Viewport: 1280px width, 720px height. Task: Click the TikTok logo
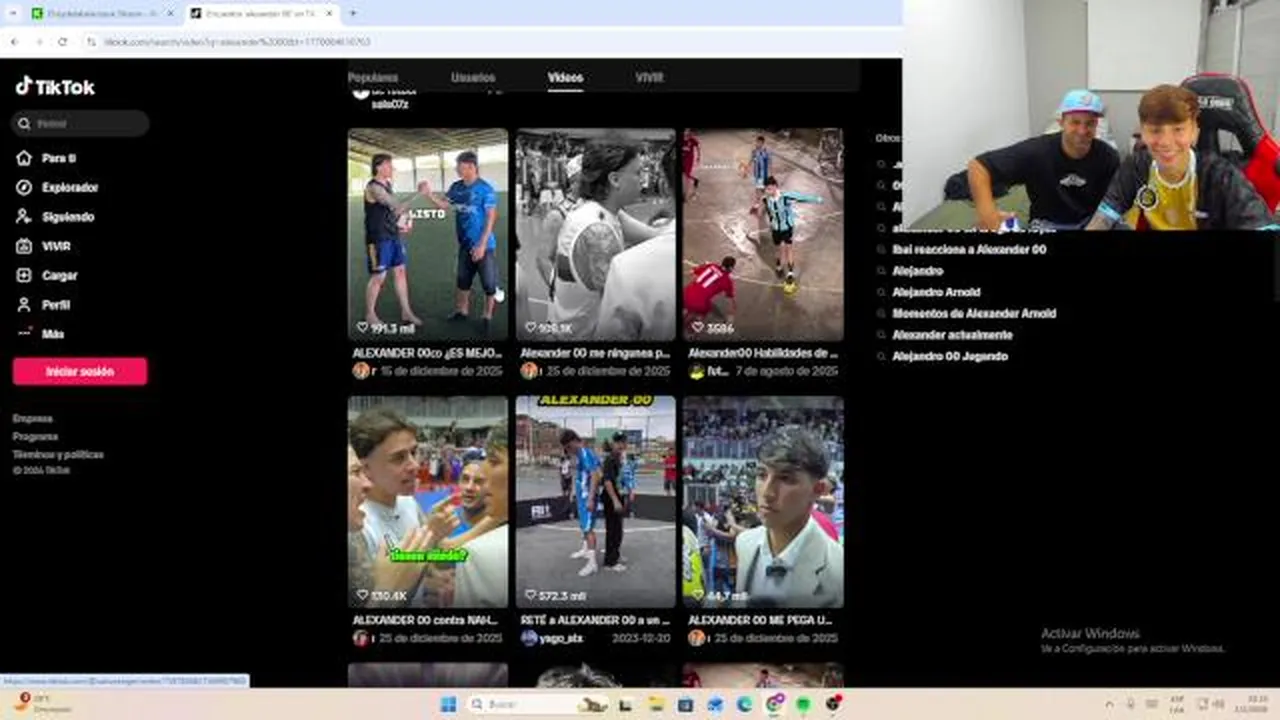(55, 87)
